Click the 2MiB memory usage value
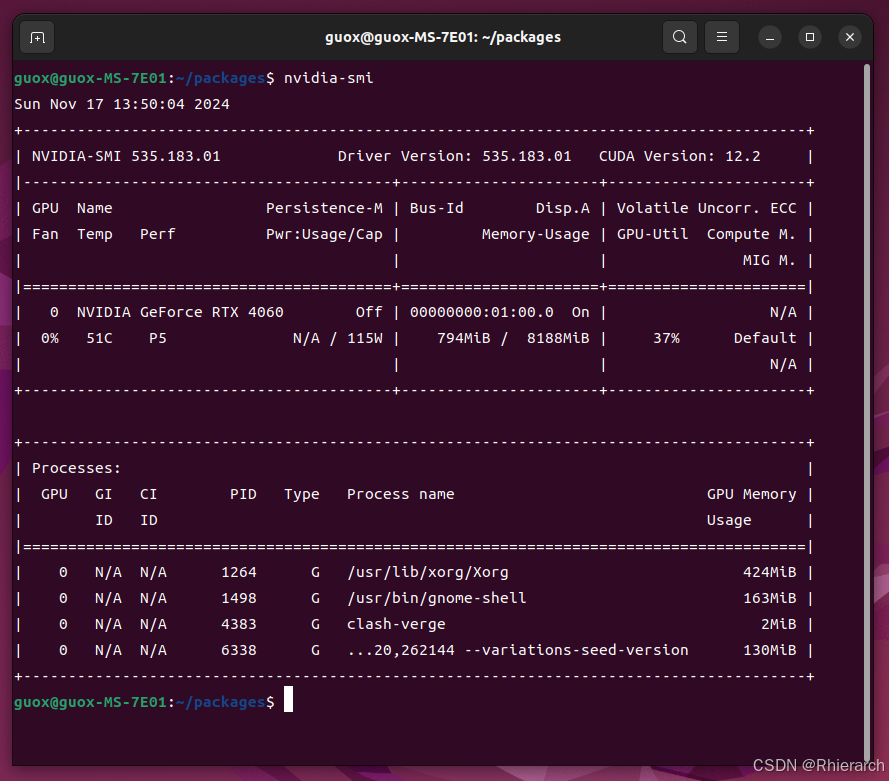 pyautogui.click(x=778, y=625)
